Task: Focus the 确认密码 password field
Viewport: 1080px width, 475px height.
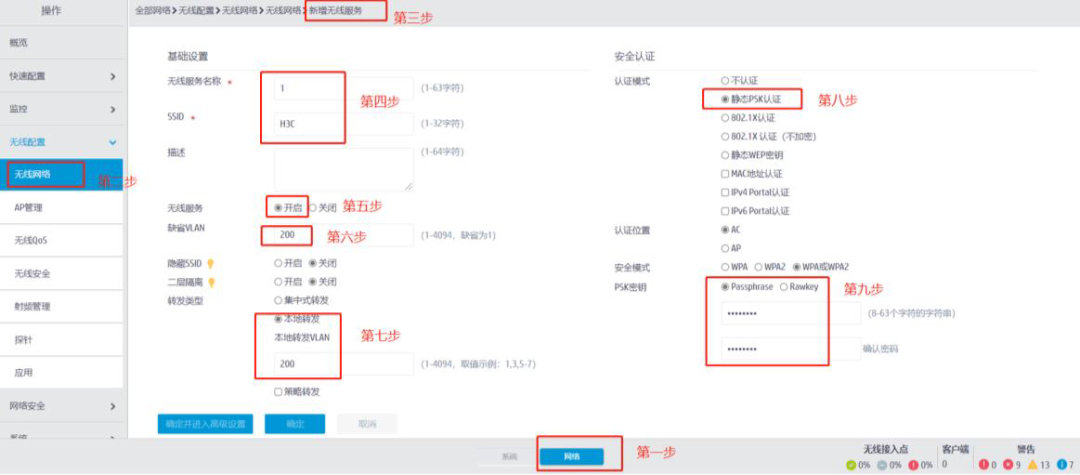Action: (791, 348)
